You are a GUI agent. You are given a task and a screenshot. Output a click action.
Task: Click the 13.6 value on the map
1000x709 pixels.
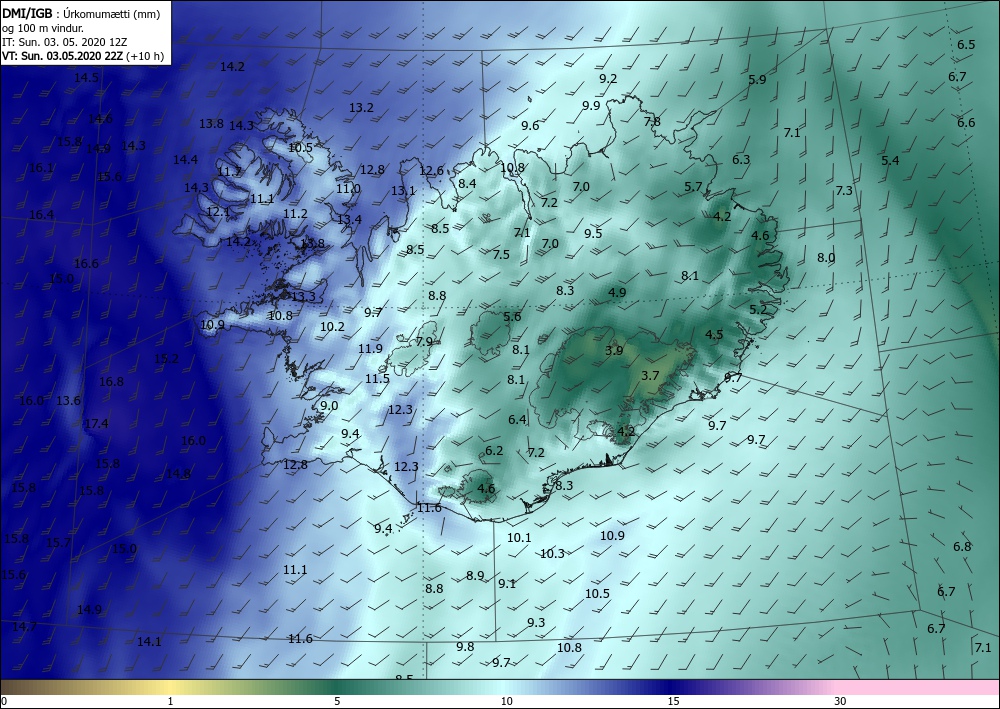click(x=68, y=400)
